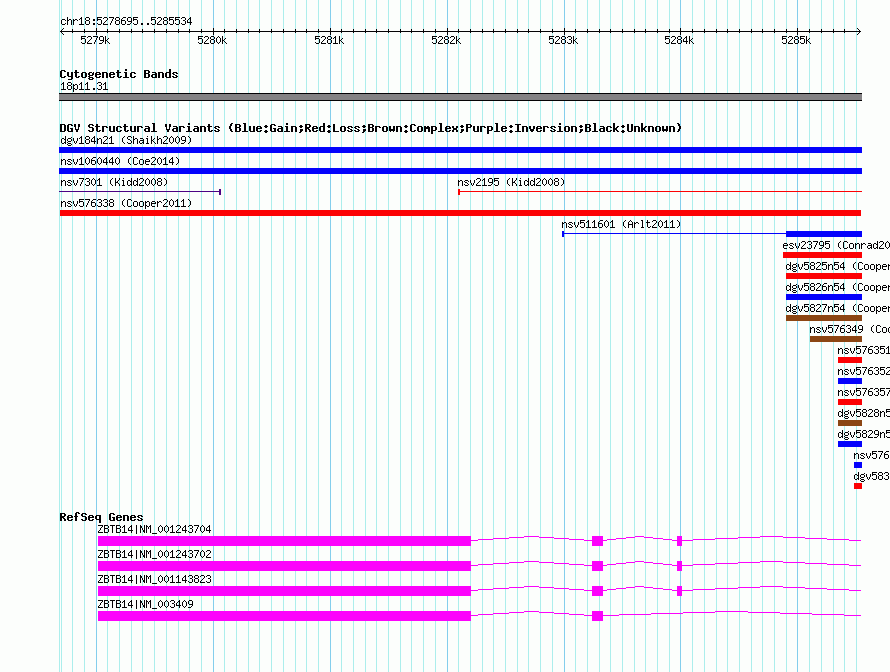Select the dgv5829n54 blue variant bar
890x672 pixels.
(850, 444)
